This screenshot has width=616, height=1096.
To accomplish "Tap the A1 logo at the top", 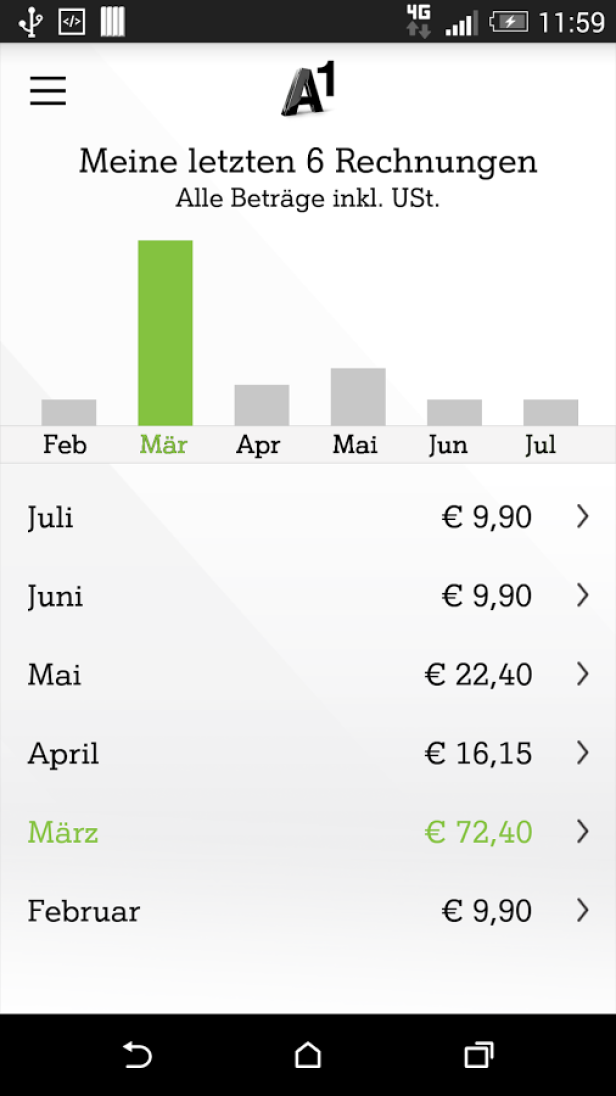I will [310, 90].
